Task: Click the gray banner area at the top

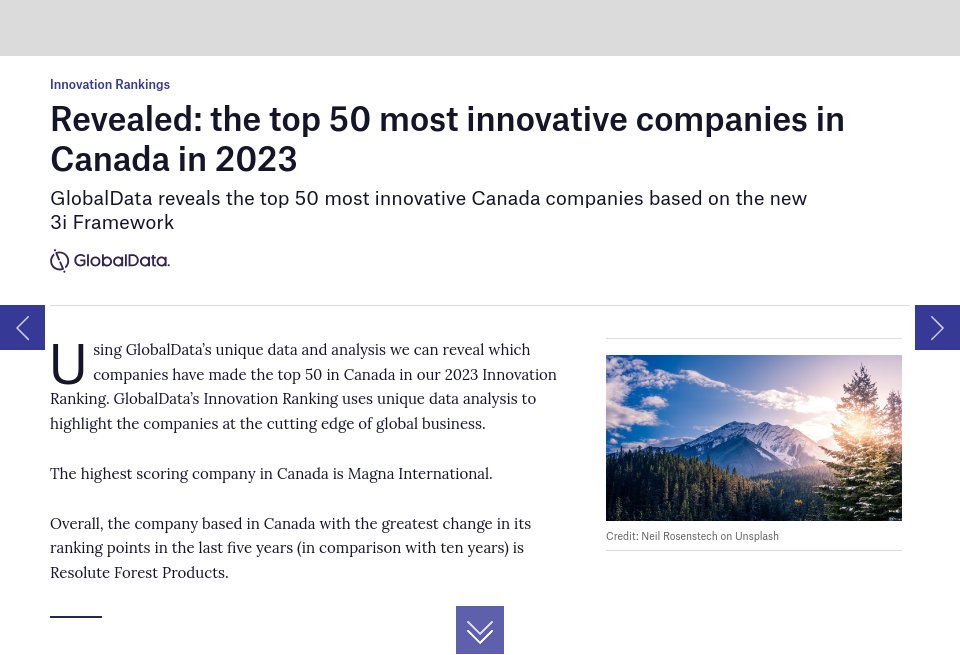Action: (x=480, y=28)
